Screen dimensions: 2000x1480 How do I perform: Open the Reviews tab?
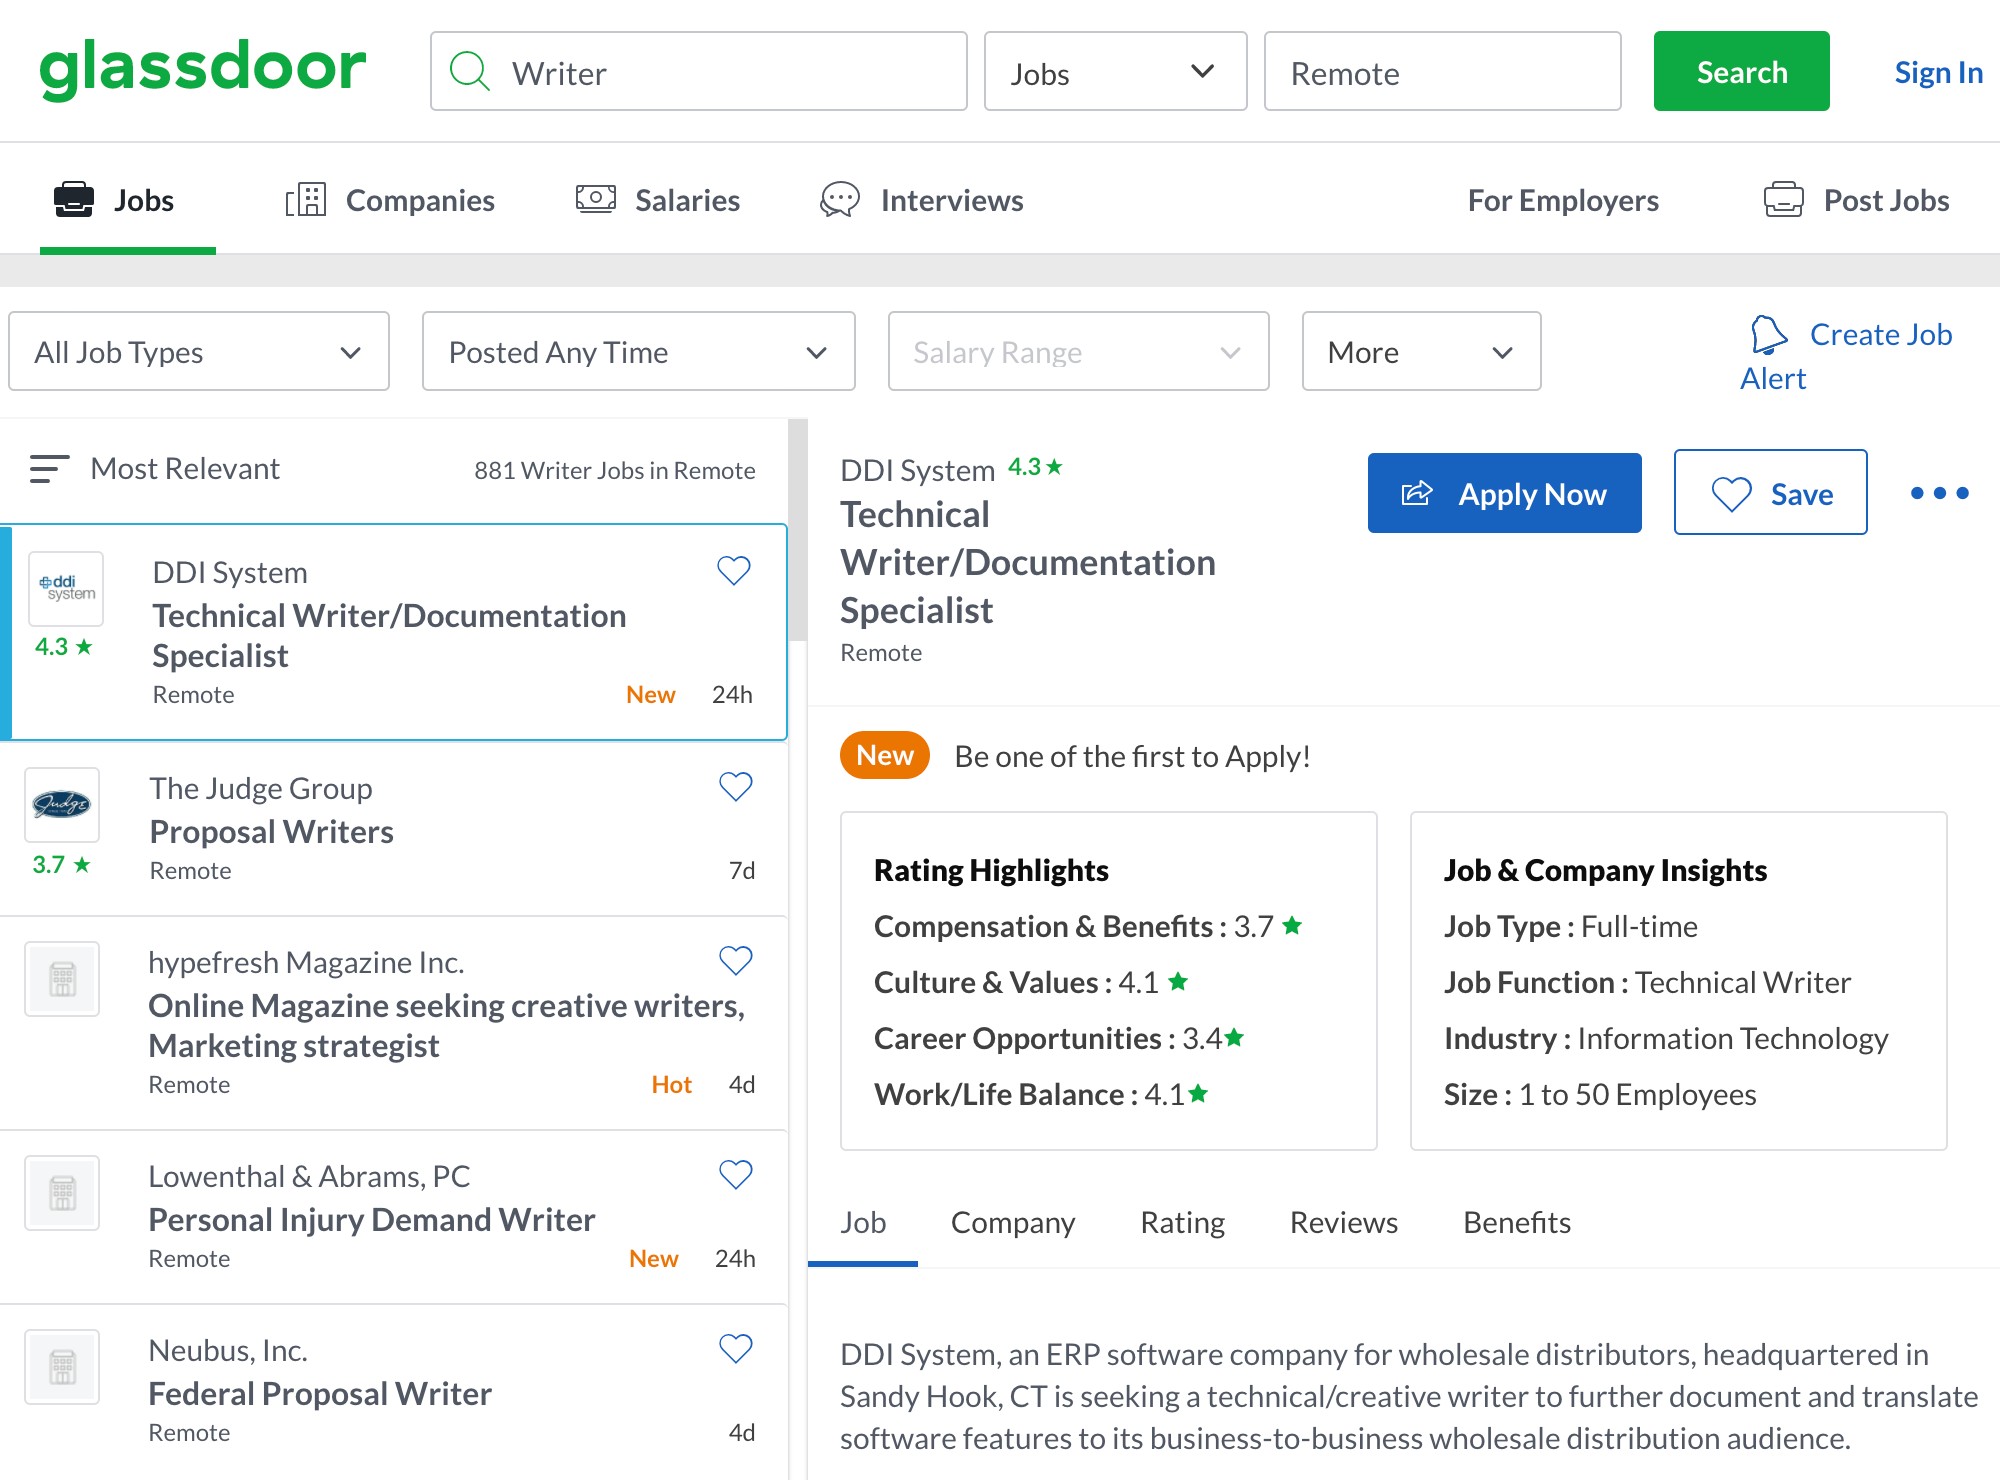[1343, 1222]
